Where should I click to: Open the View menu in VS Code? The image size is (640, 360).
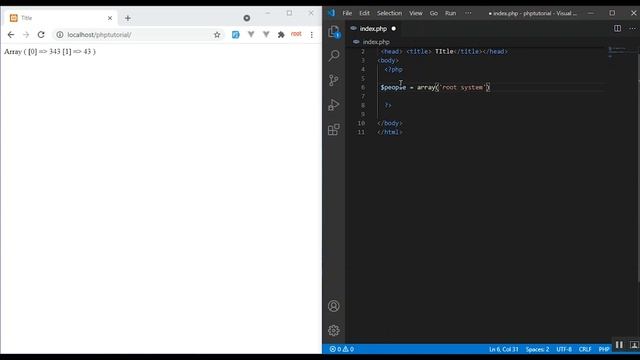click(416, 13)
